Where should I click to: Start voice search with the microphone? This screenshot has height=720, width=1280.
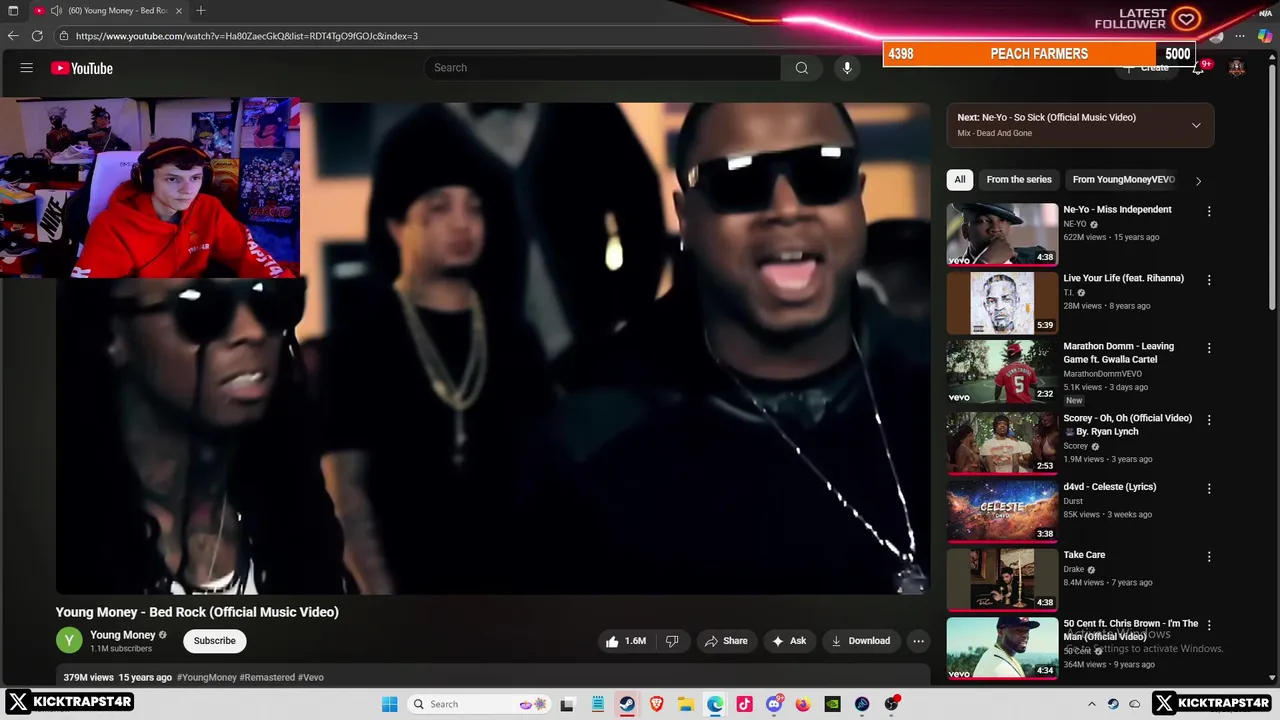[x=847, y=68]
